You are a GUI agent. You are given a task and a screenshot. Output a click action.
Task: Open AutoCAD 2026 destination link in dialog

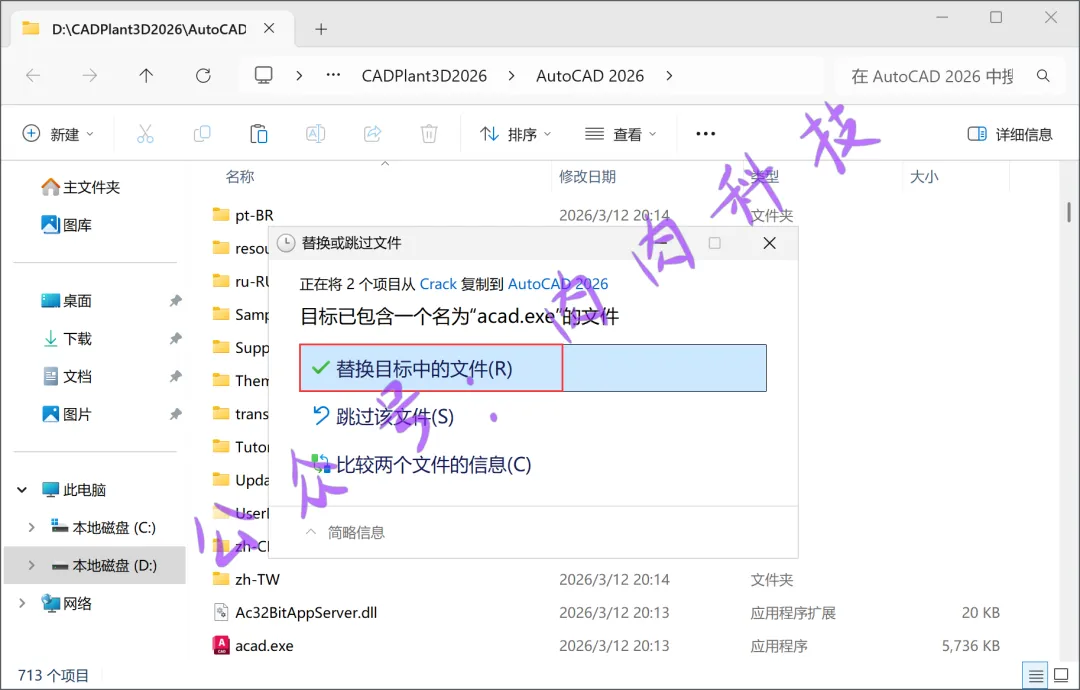(558, 284)
